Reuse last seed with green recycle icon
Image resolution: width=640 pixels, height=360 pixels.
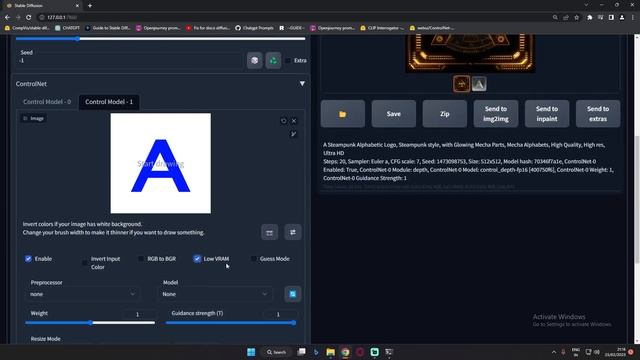click(x=273, y=60)
